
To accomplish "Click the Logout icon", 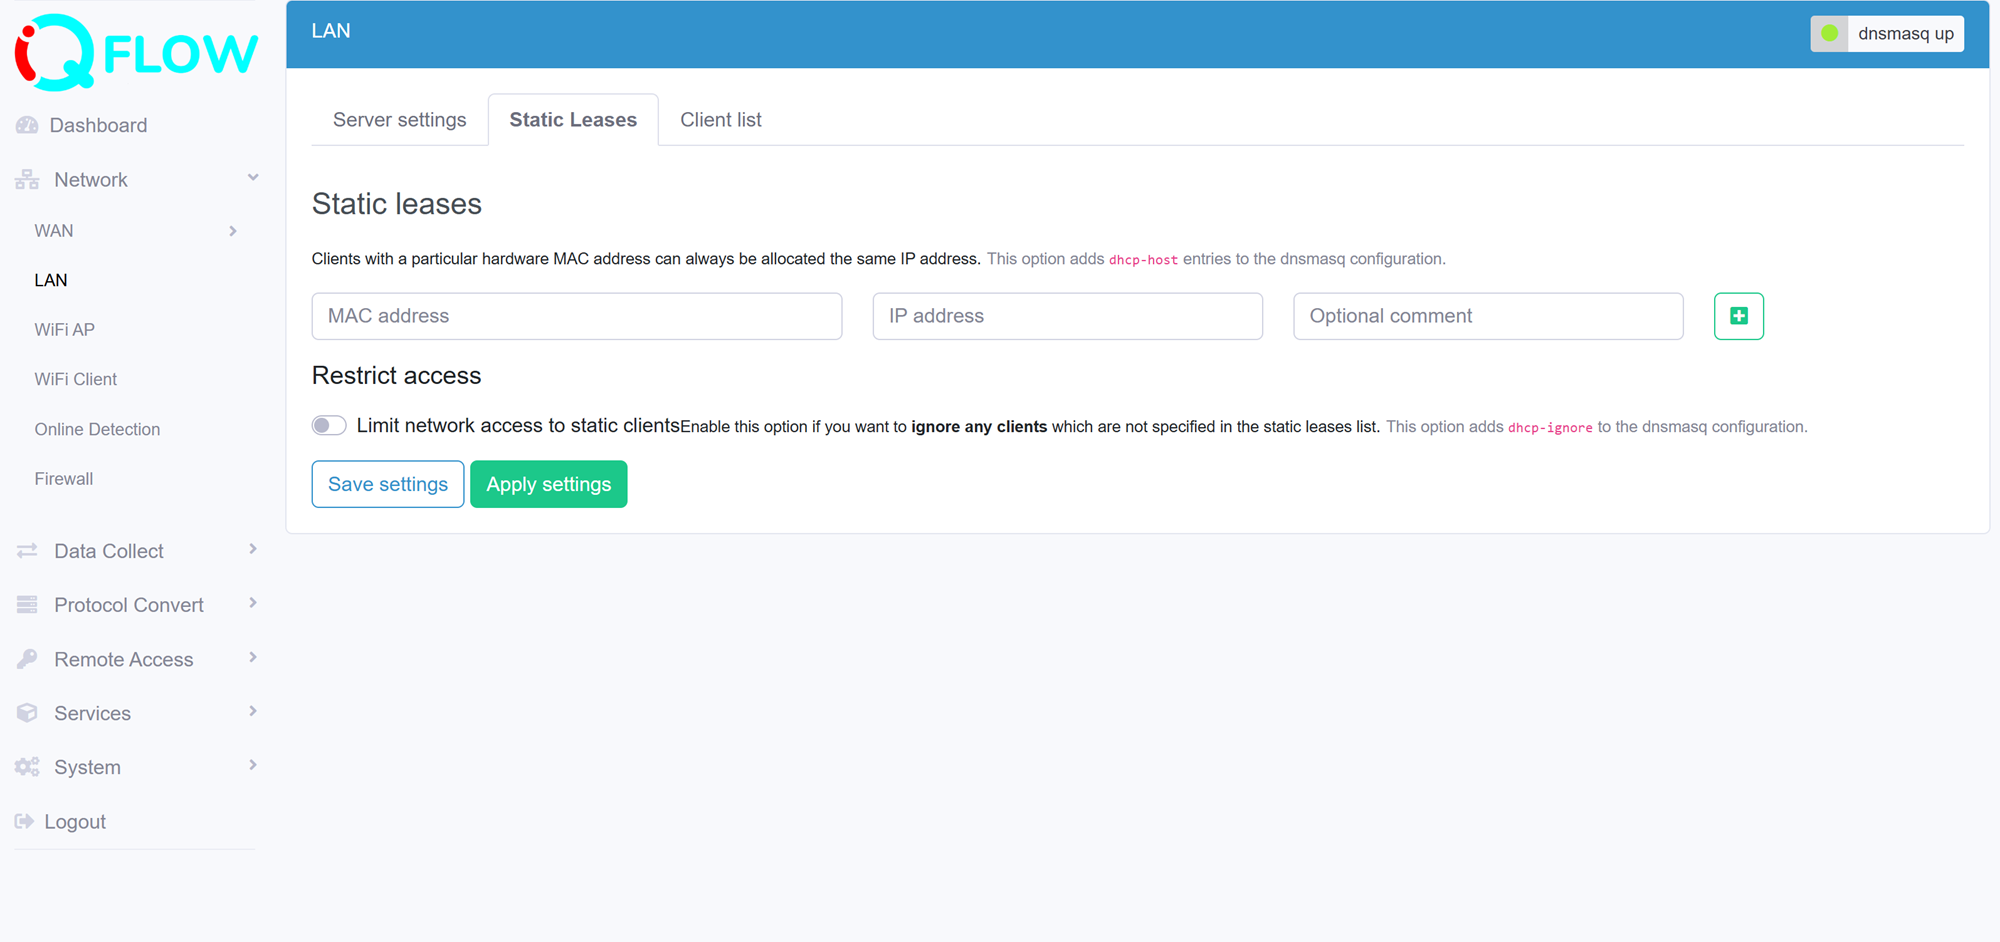I will point(24,820).
